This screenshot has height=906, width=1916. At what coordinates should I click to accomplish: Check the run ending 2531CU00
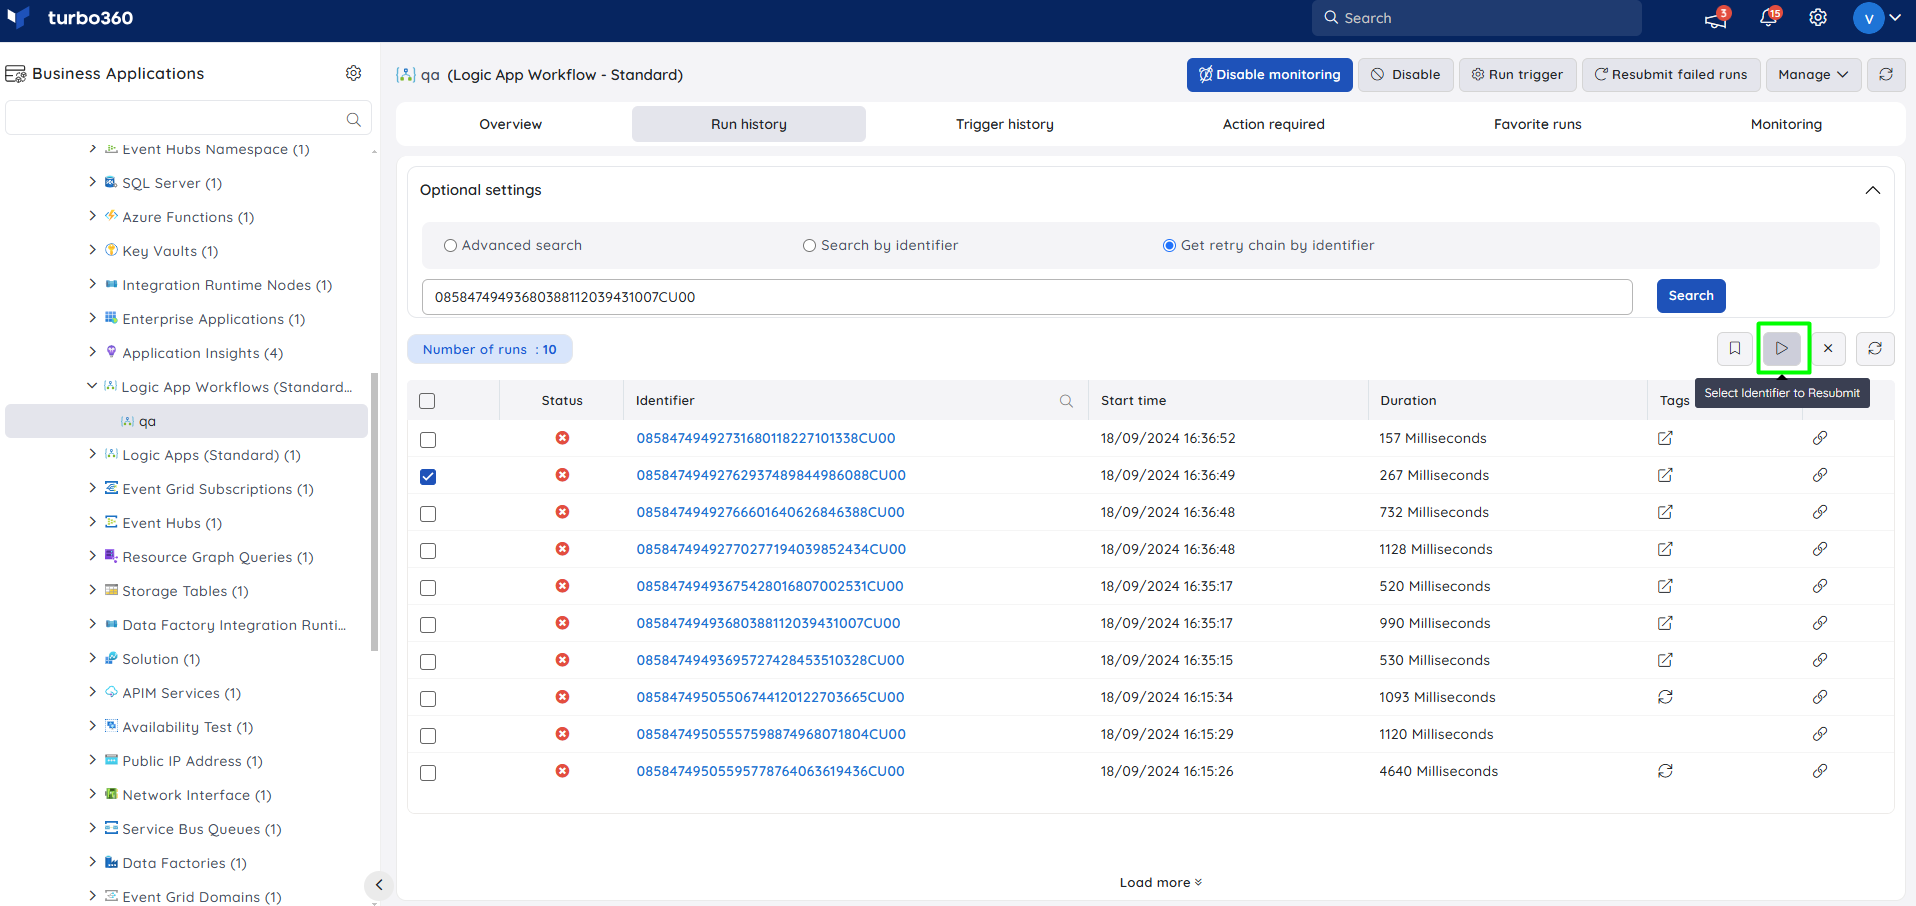click(428, 588)
